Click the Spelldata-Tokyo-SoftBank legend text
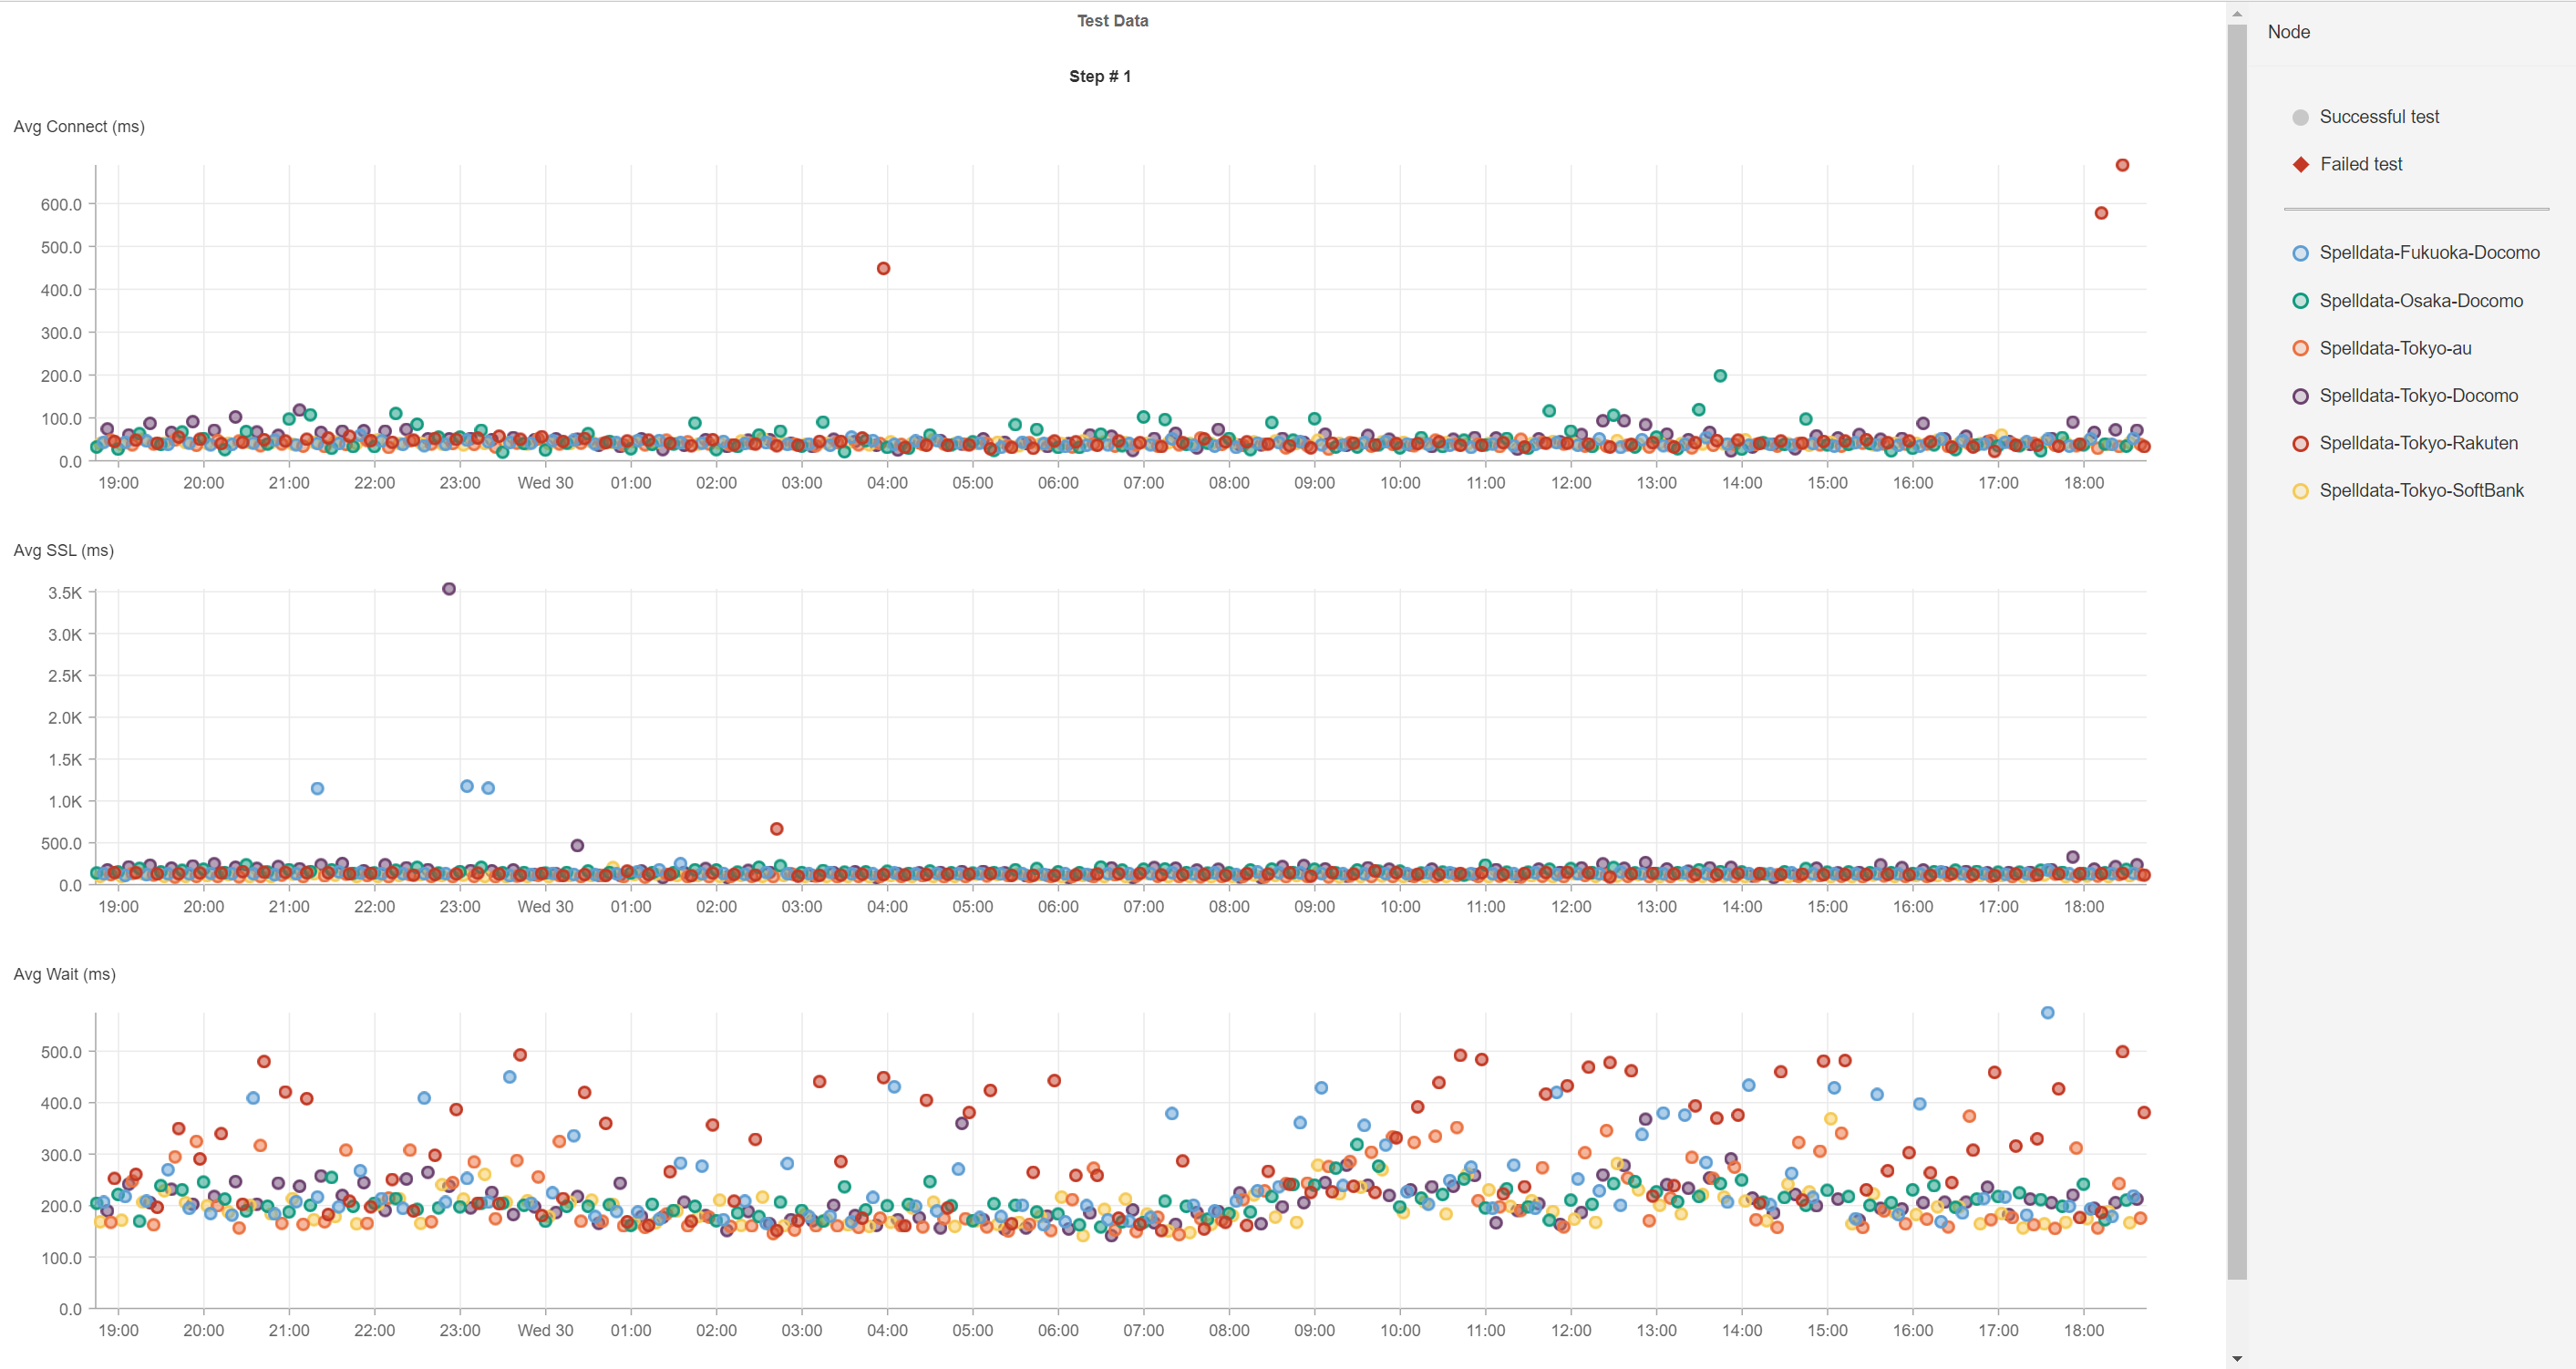The width and height of the screenshot is (2576, 1369). (x=2421, y=491)
